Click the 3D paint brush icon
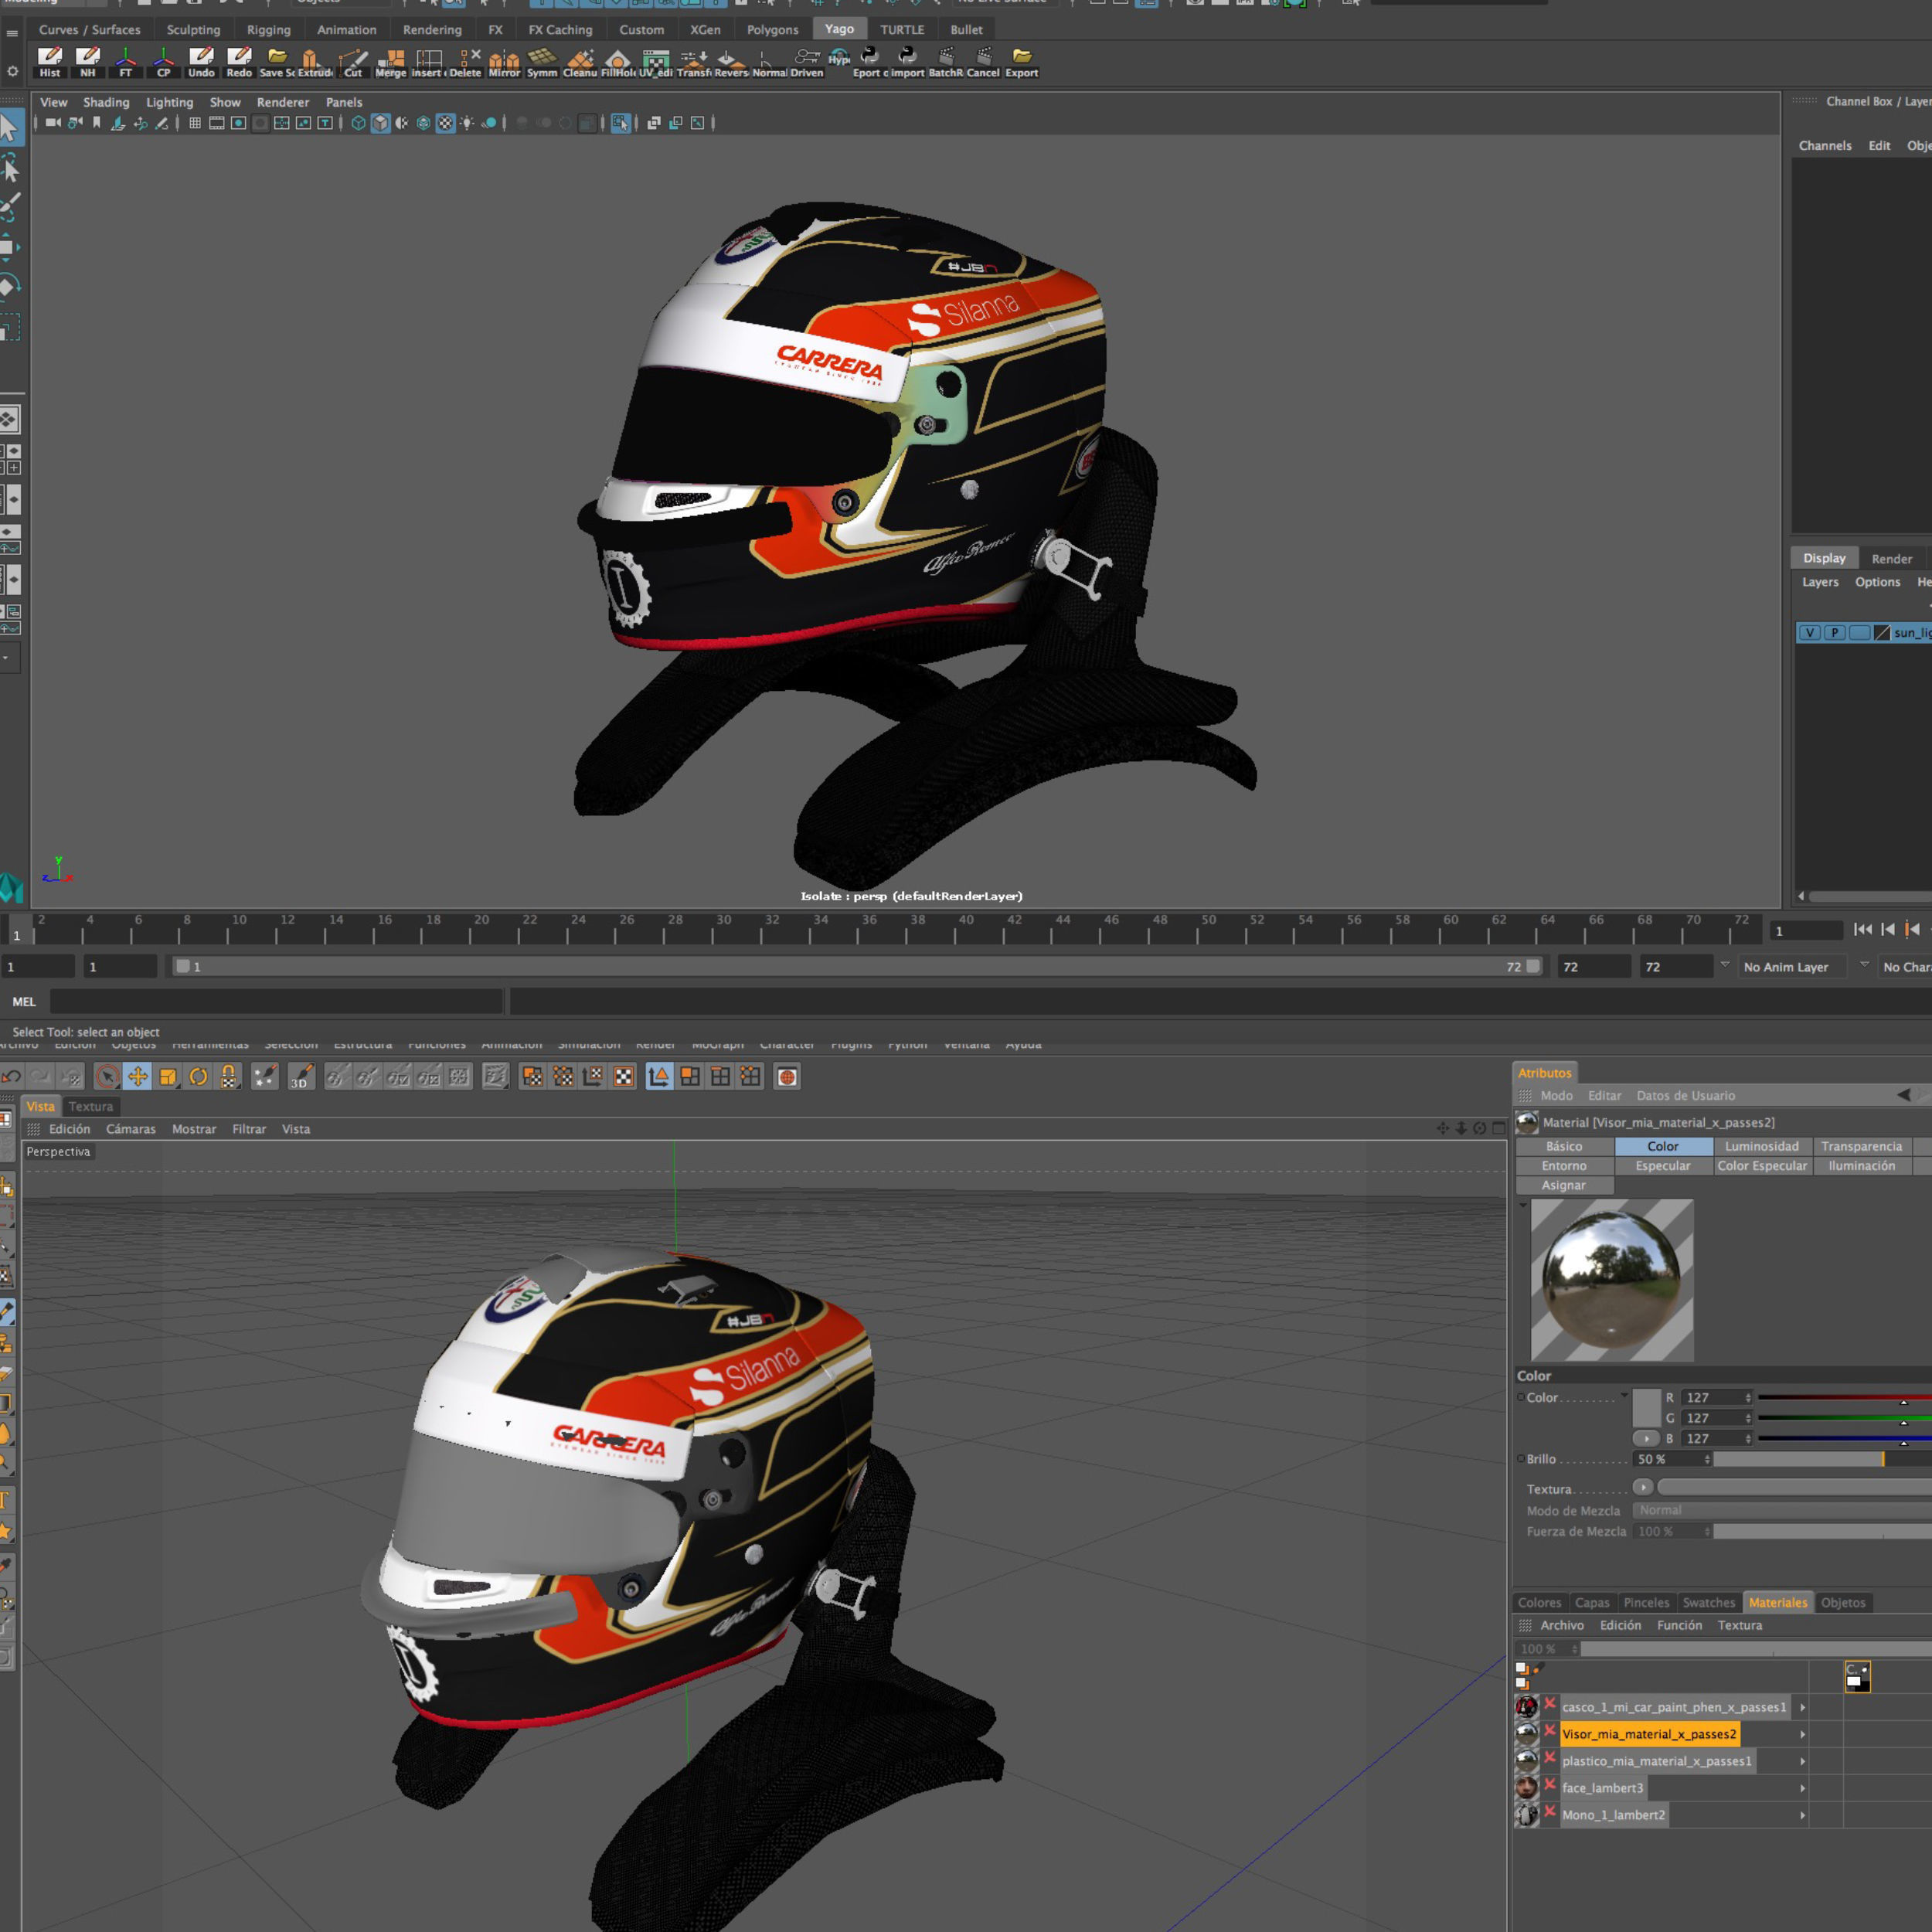 coord(301,1076)
